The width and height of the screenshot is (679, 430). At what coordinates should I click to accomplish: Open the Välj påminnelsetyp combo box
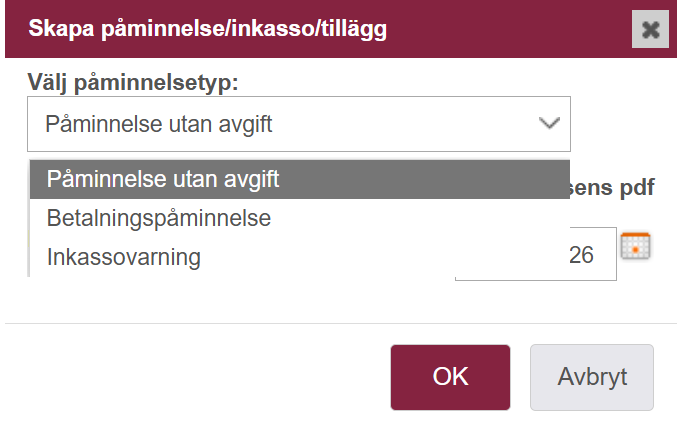pyautogui.click(x=299, y=124)
